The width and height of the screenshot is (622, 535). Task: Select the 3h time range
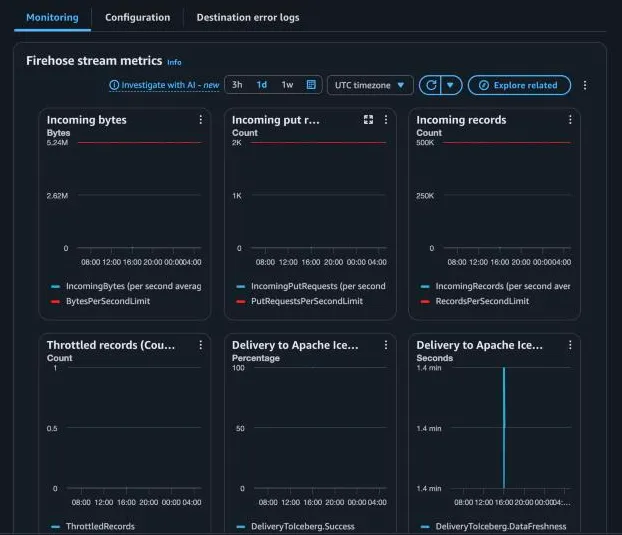click(x=237, y=84)
